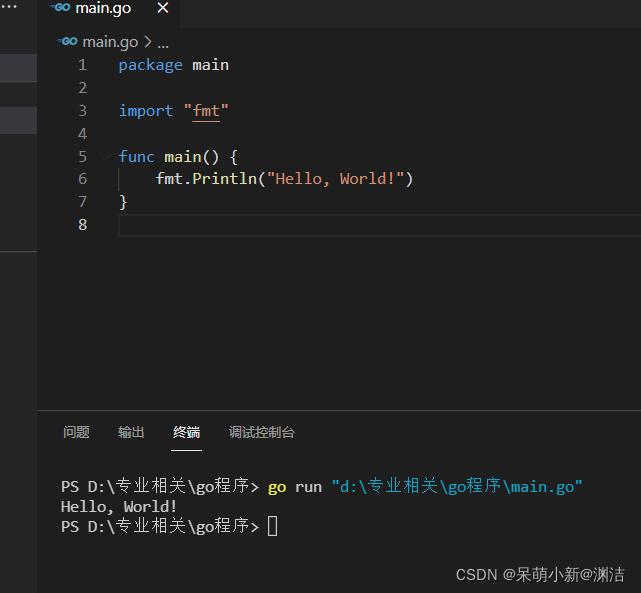Expand the breadcrumb ellipsis symbol list
This screenshot has width=641, height=593.
click(164, 43)
